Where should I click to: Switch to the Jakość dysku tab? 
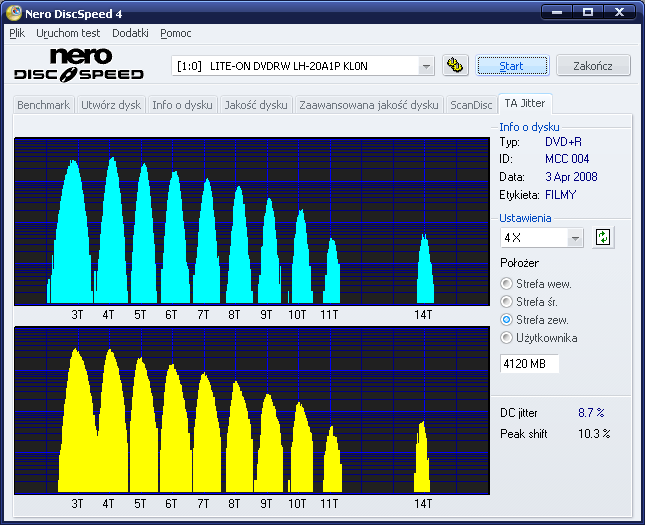[256, 105]
